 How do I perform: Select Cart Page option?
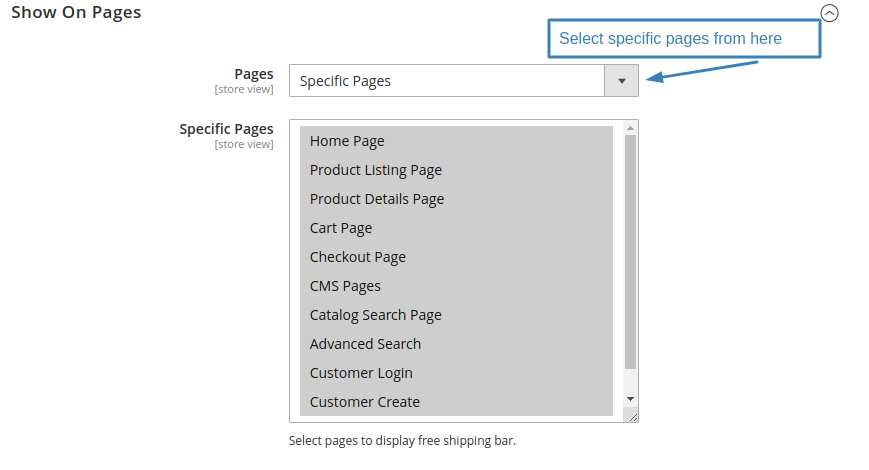tap(456, 228)
